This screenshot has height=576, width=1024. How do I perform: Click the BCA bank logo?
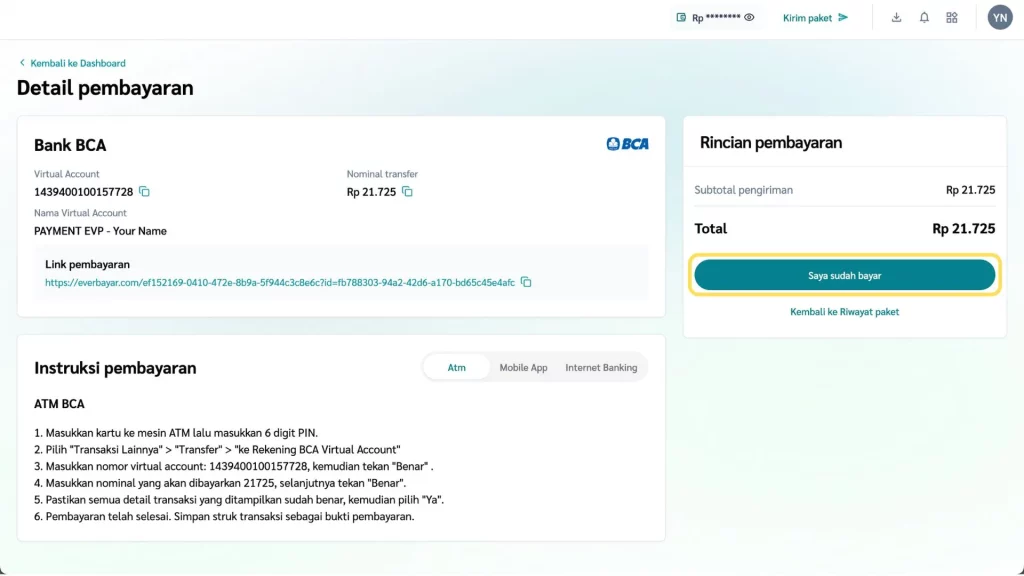pyautogui.click(x=627, y=144)
